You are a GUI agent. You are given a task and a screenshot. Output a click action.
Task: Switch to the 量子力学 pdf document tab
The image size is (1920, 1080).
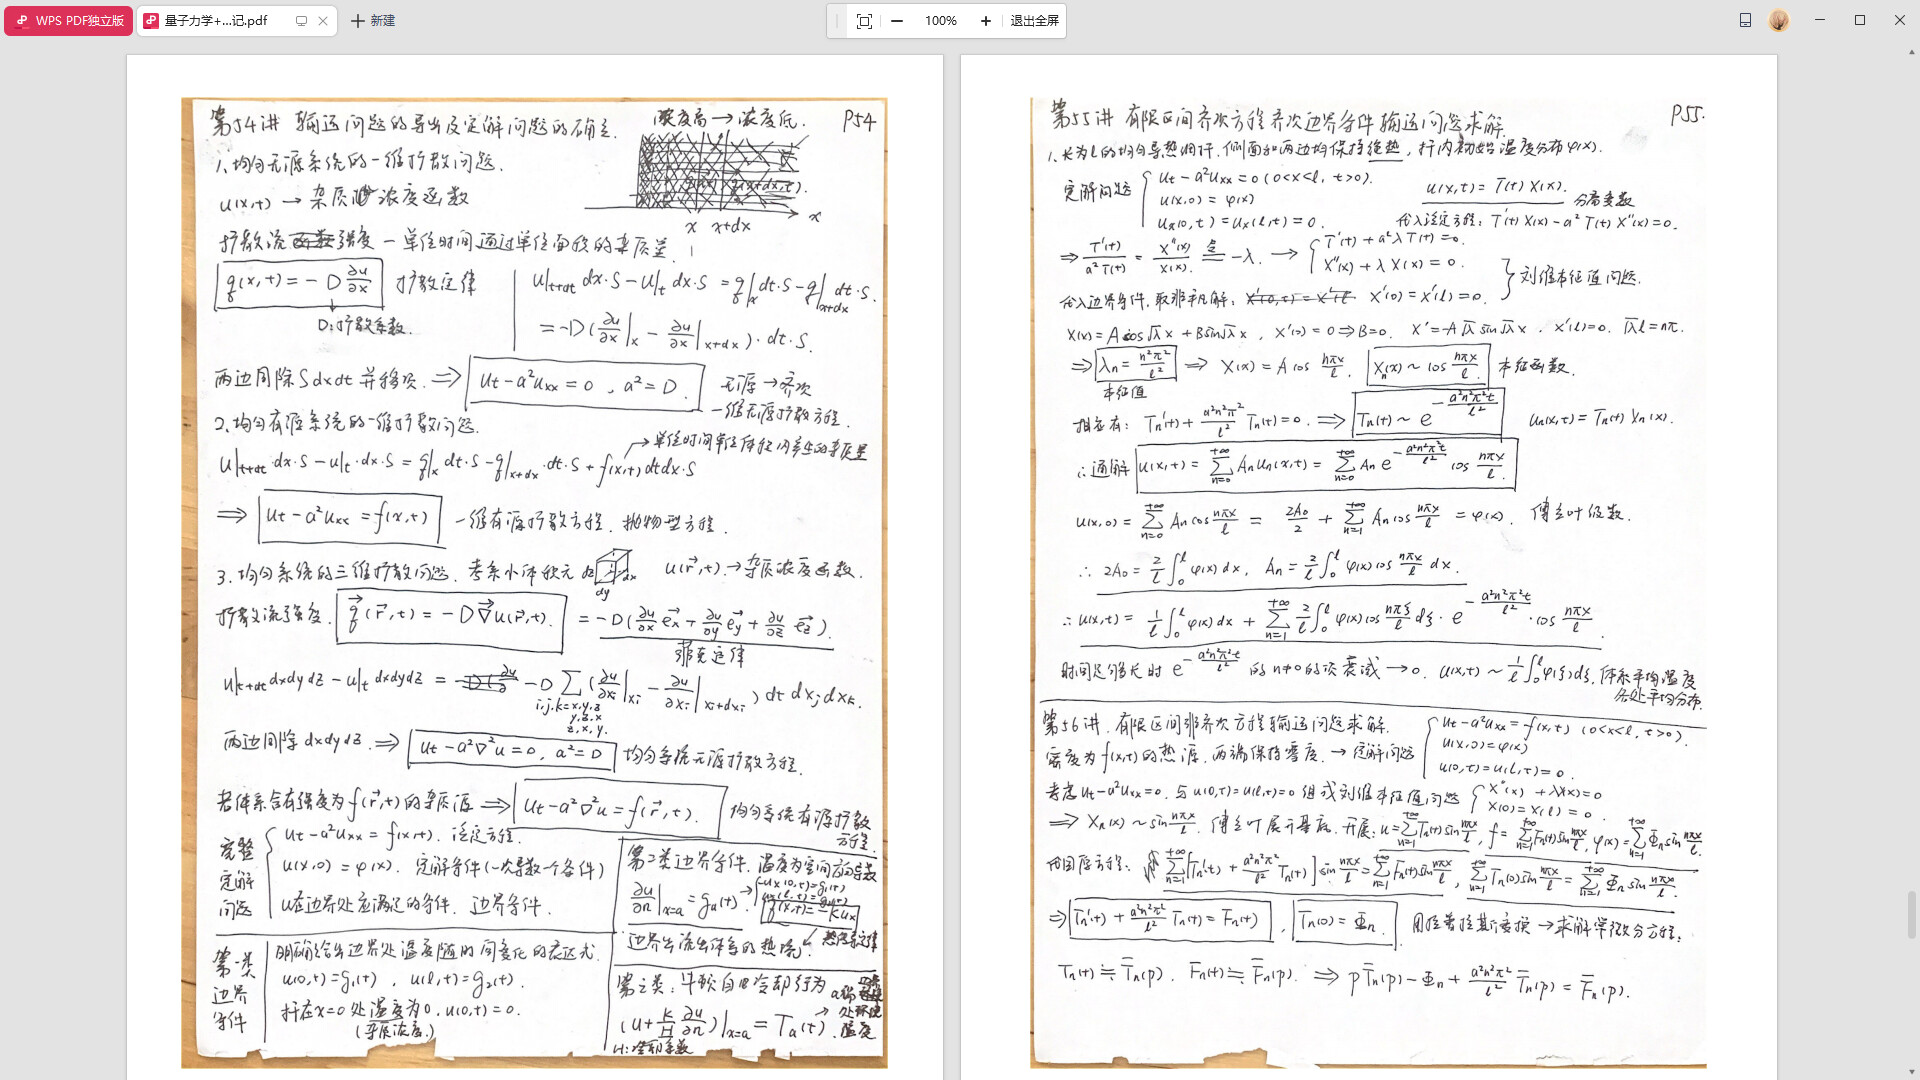pyautogui.click(x=215, y=20)
